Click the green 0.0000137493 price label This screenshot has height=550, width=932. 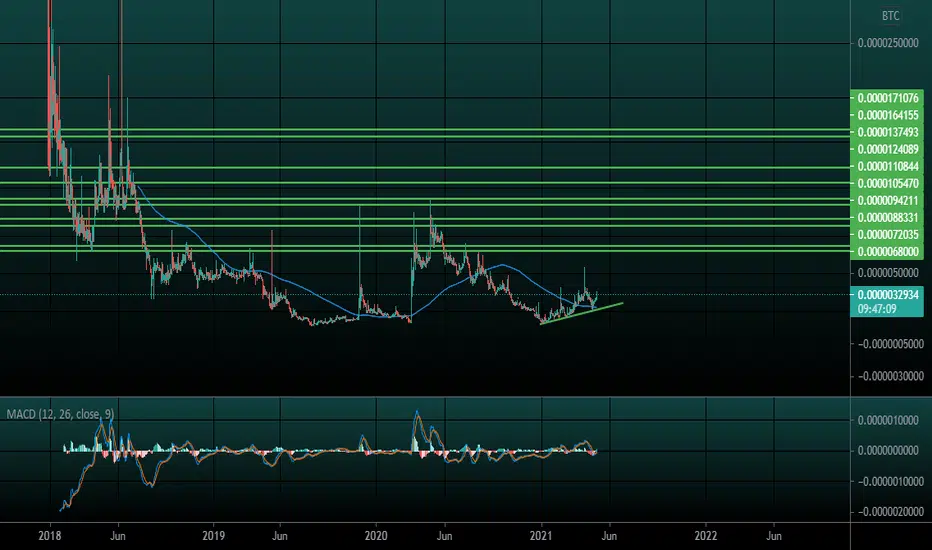[x=888, y=132]
